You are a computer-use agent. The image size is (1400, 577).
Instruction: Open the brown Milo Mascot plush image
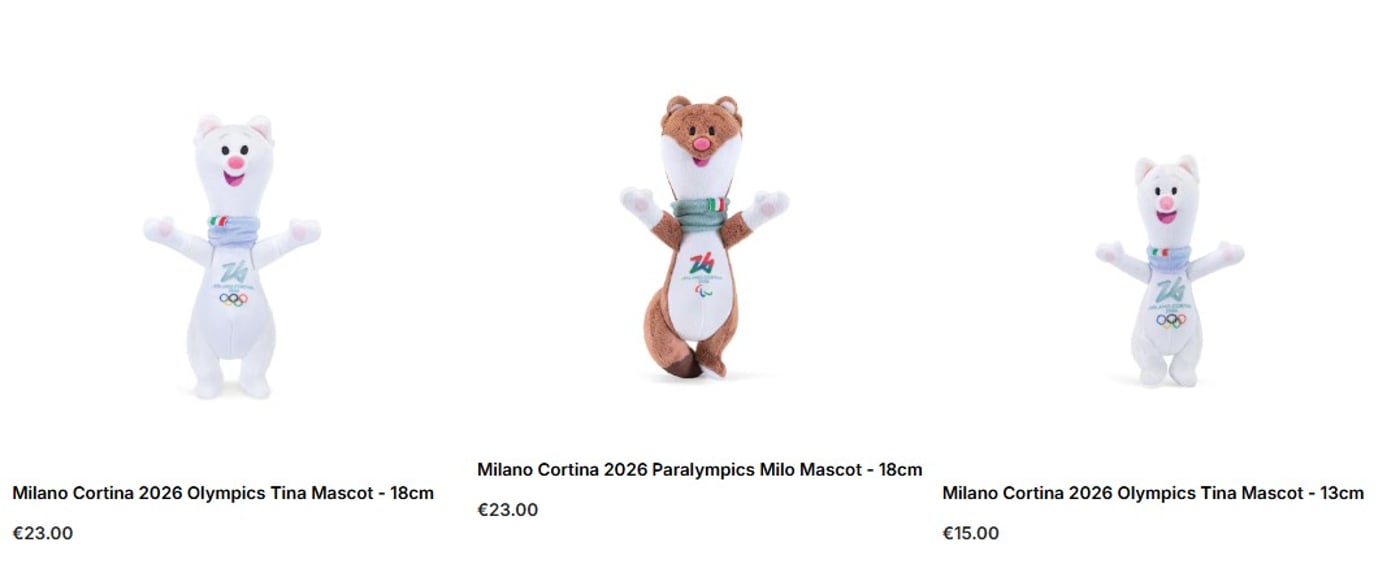click(x=703, y=237)
